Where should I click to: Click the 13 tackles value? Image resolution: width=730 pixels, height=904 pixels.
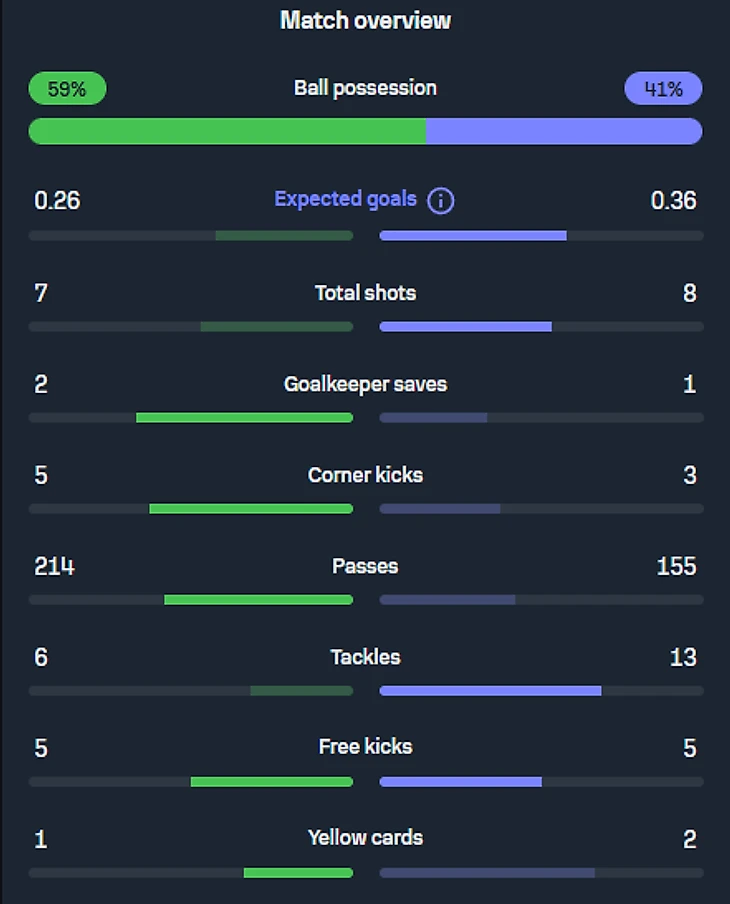coord(682,658)
